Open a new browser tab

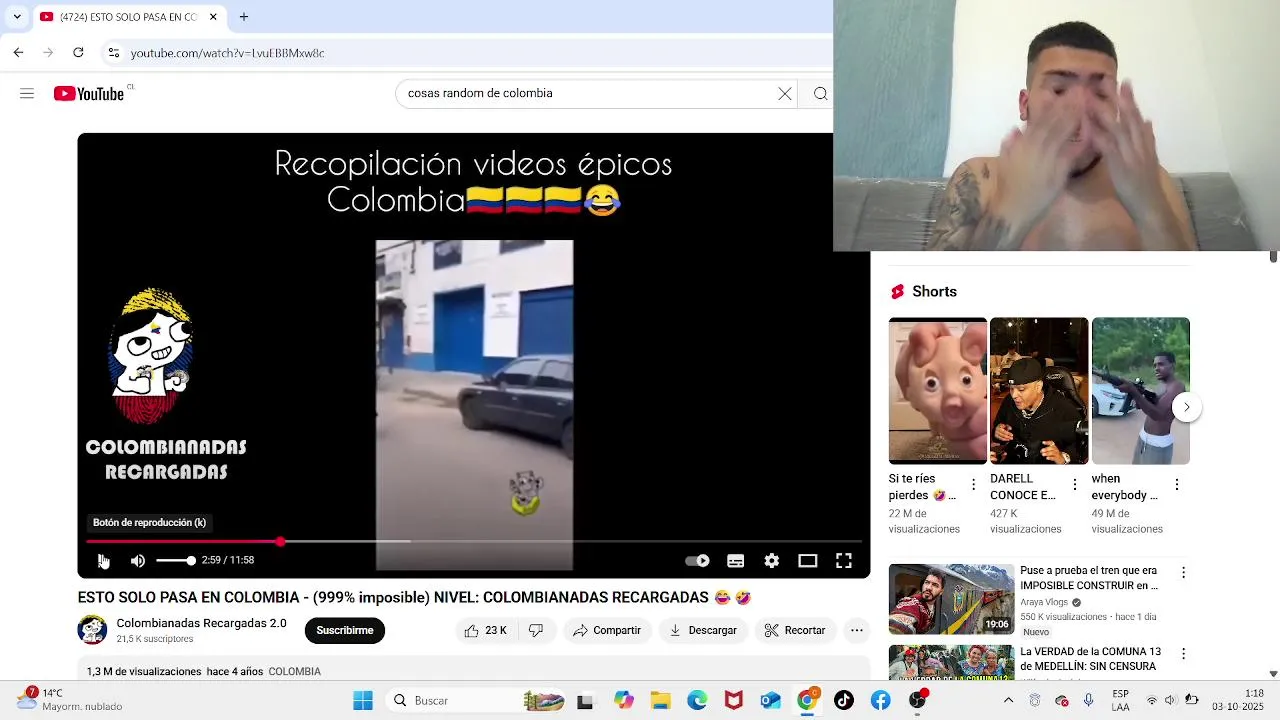click(x=243, y=17)
